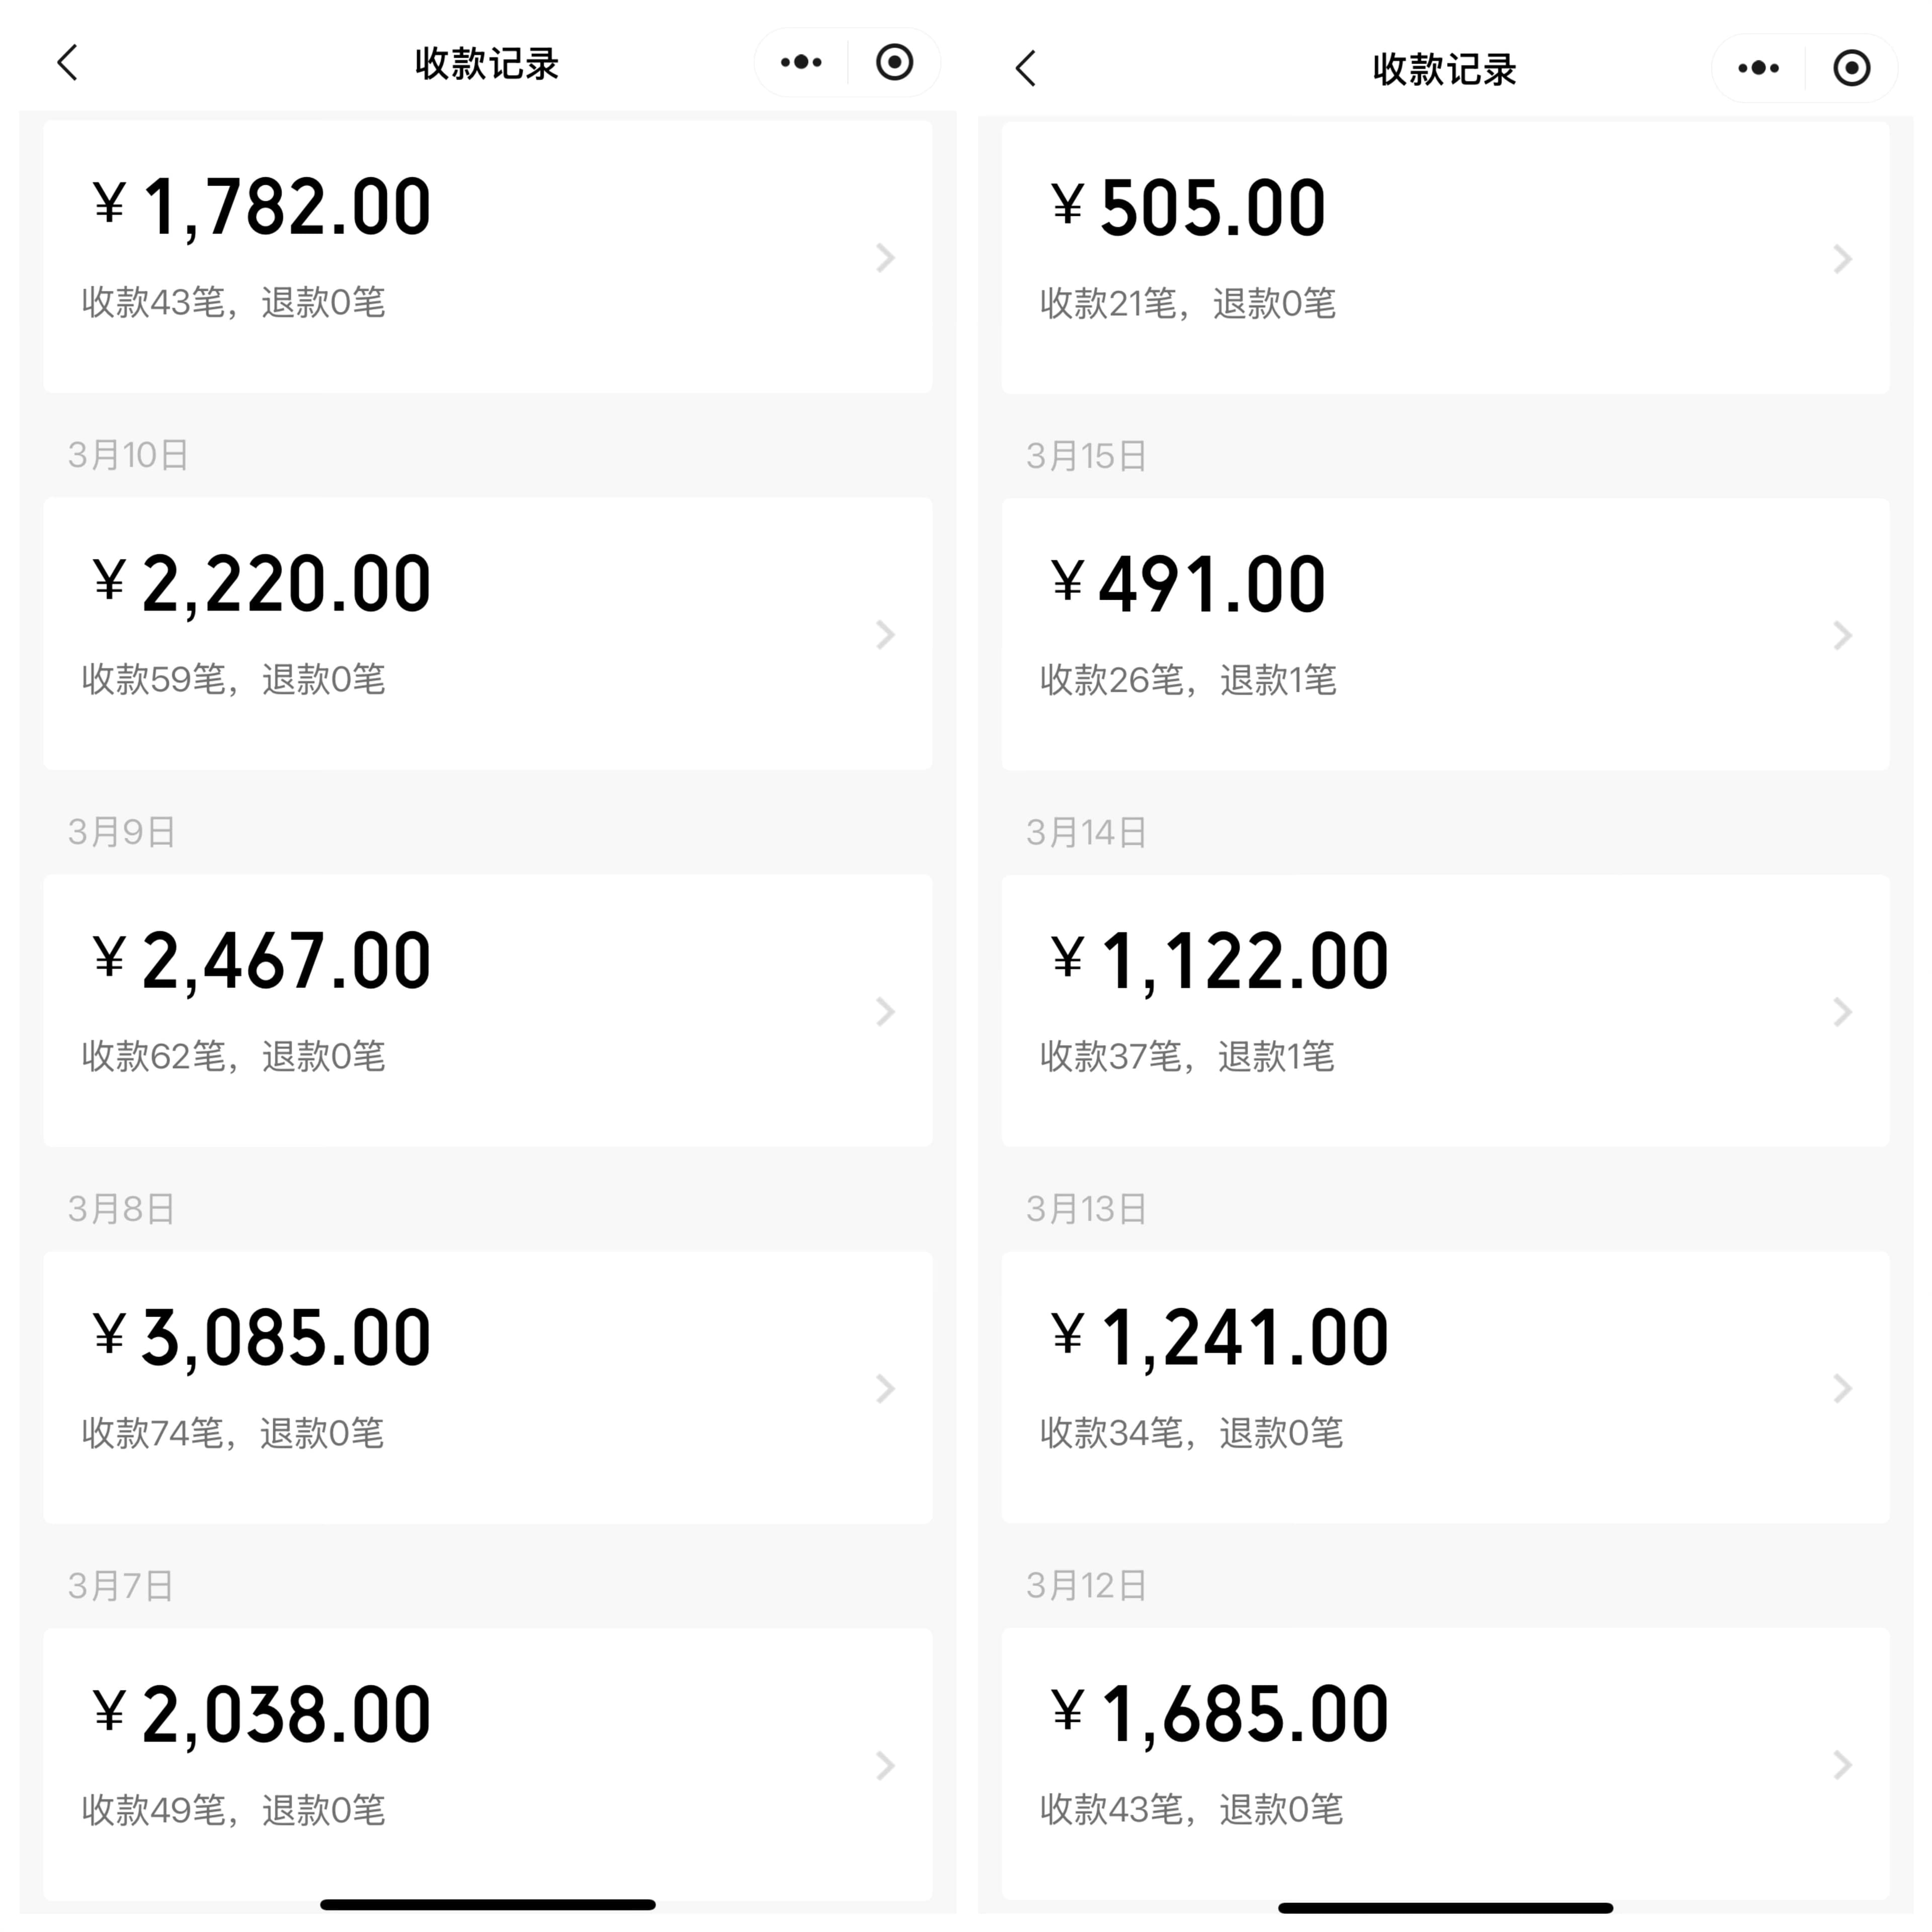Open the three-dot menu in right panel
The height and width of the screenshot is (1932, 1932).
1758,69
